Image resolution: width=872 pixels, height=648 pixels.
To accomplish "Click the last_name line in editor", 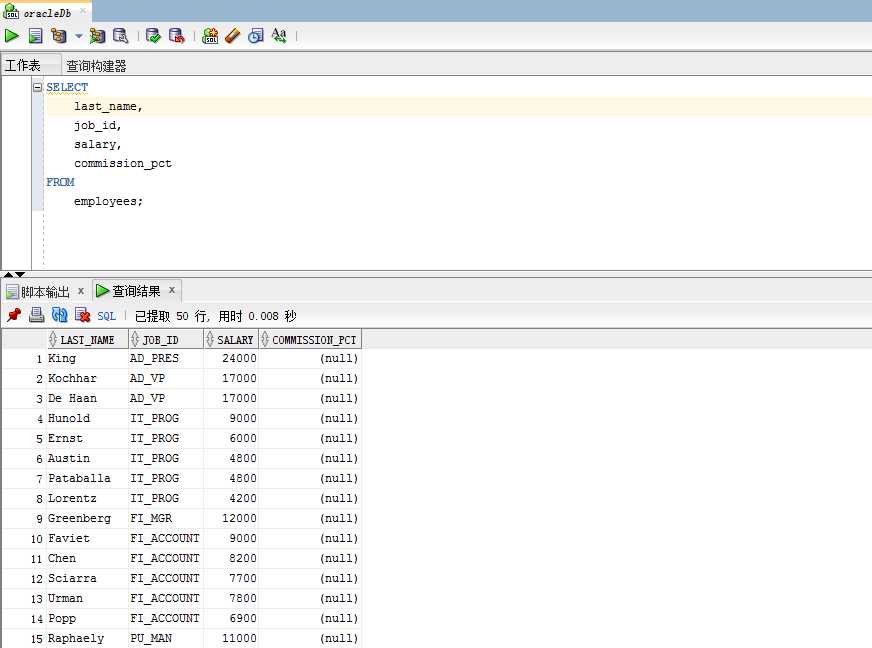I will (108, 106).
